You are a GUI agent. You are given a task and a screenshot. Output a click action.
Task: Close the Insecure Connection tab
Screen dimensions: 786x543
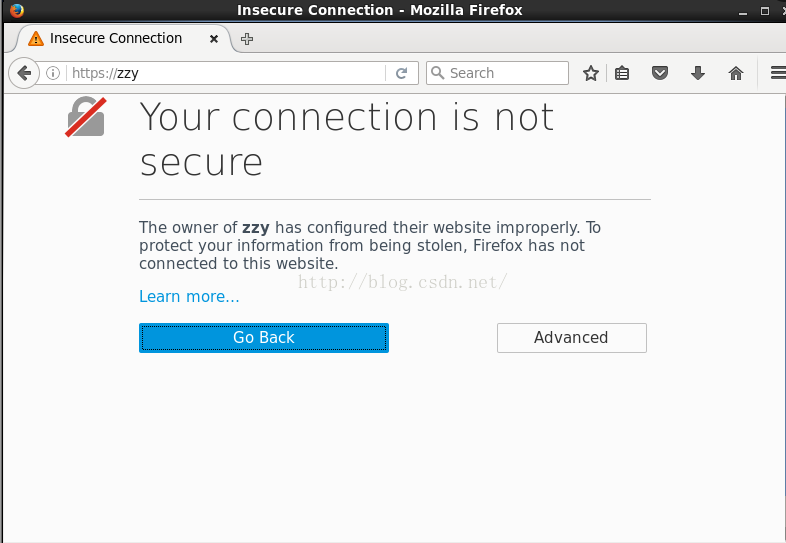(214, 39)
